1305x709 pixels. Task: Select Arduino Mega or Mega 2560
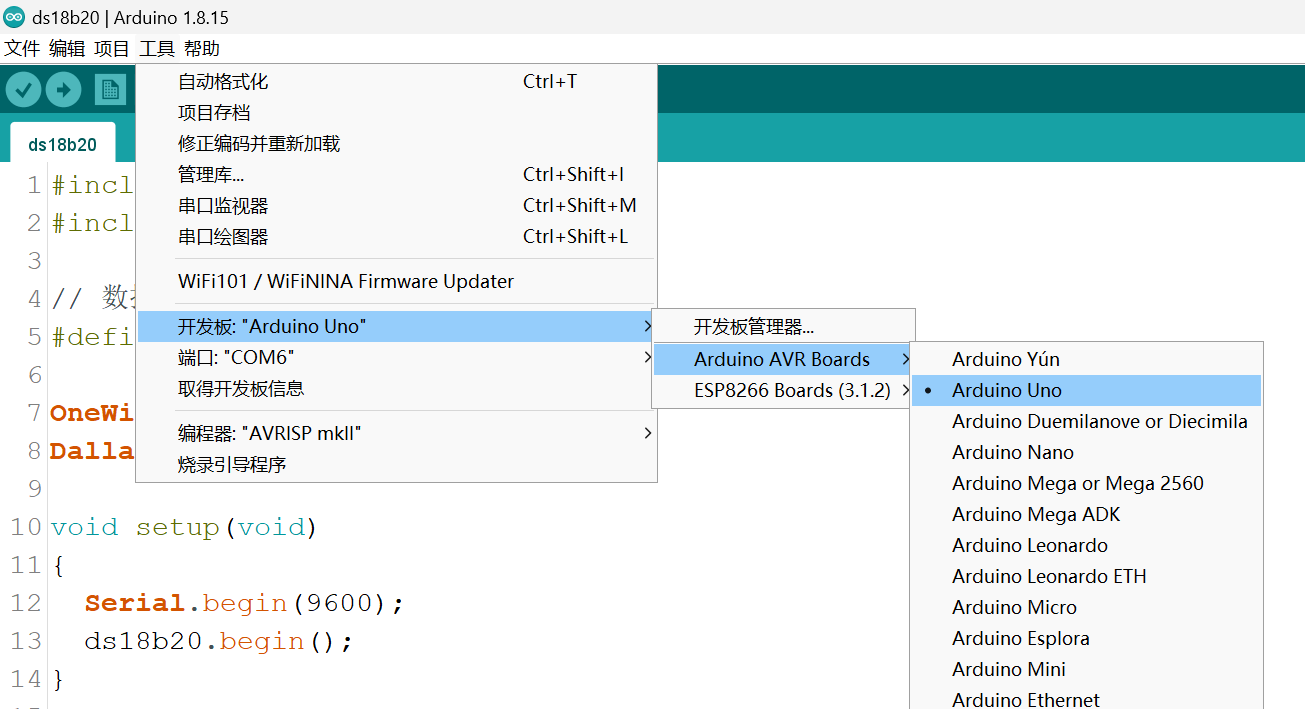(x=1076, y=483)
